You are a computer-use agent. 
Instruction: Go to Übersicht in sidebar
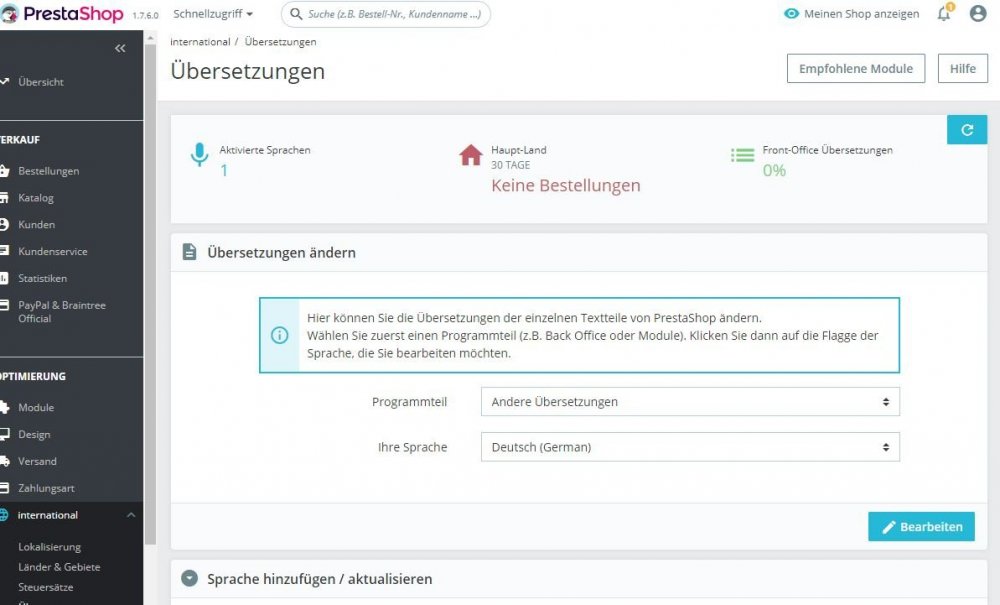point(41,82)
